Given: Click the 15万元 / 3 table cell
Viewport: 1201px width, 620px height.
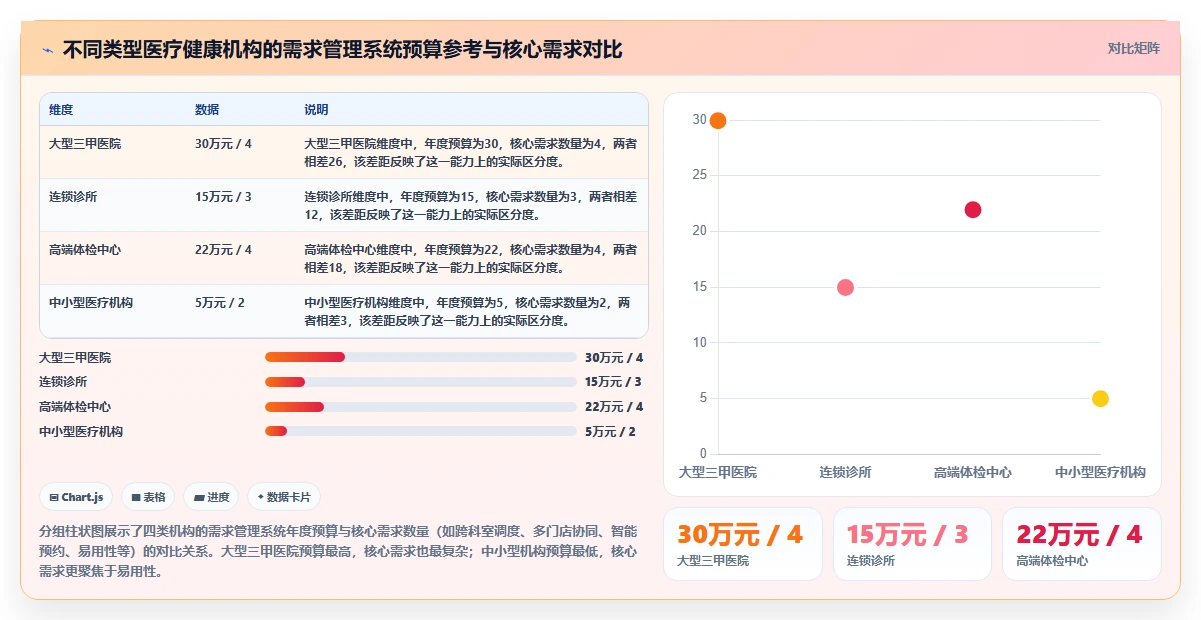Looking at the screenshot, I should [223, 197].
